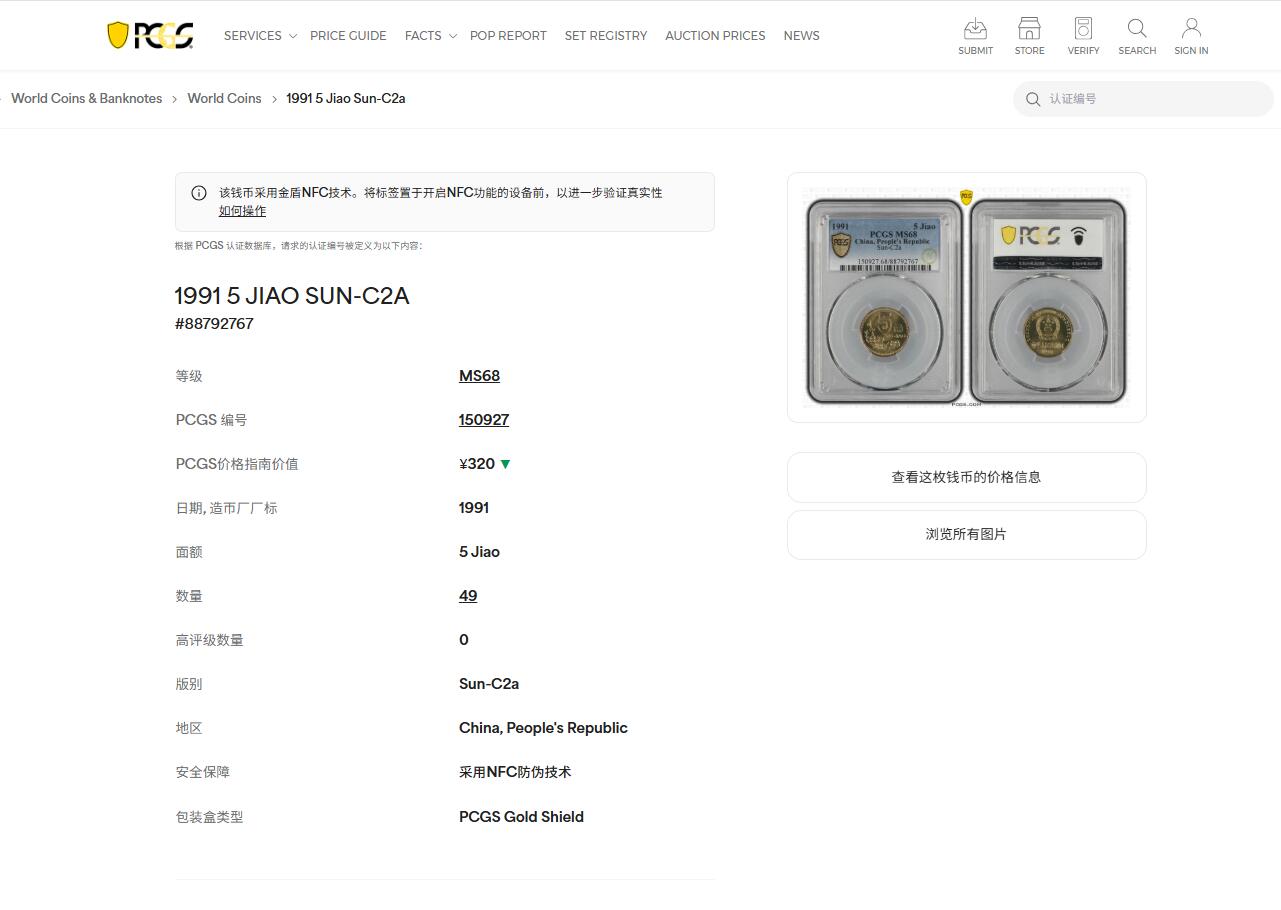Click the 查看这枚钱币的价格信息 button
Image resolution: width=1281 pixels, height=910 pixels.
(x=965, y=477)
